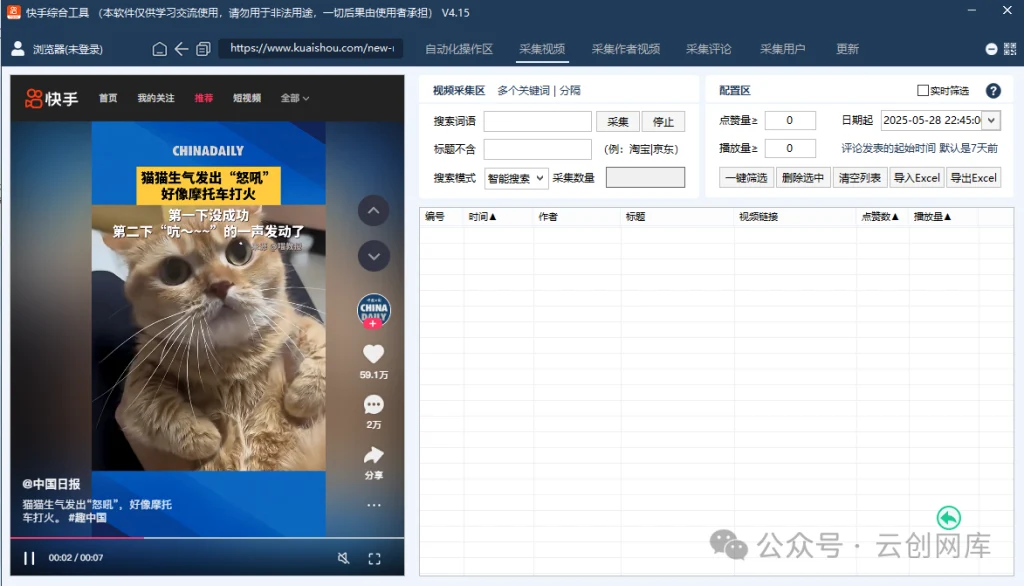Viewport: 1024px width, 586px height.
Task: Open the 采集作者视频 tab
Action: (x=626, y=49)
